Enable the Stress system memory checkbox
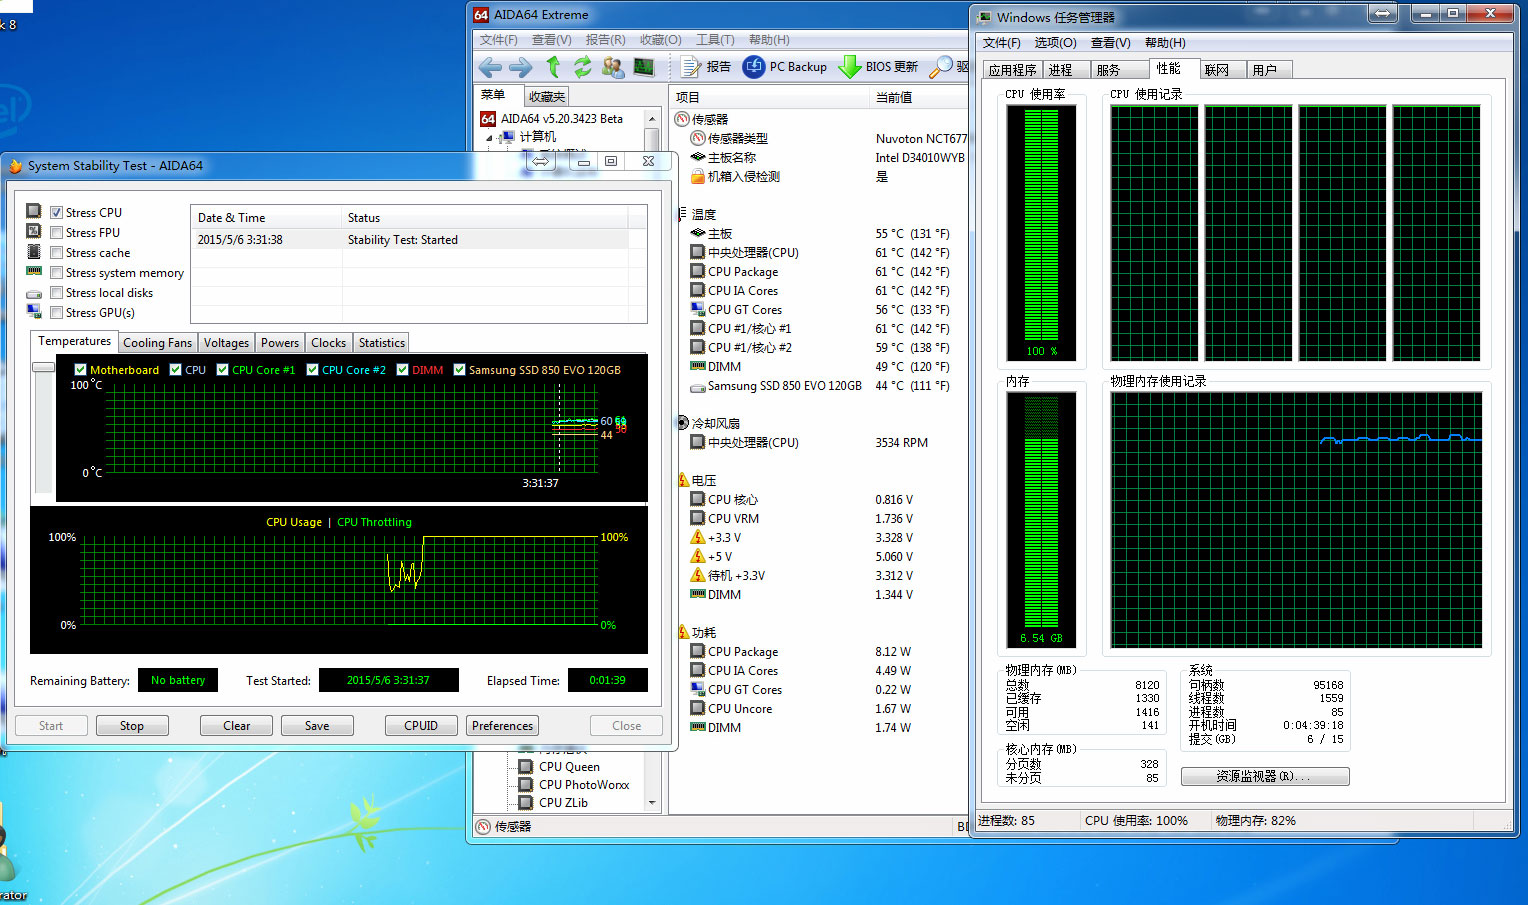The image size is (1528, 905). [x=57, y=273]
